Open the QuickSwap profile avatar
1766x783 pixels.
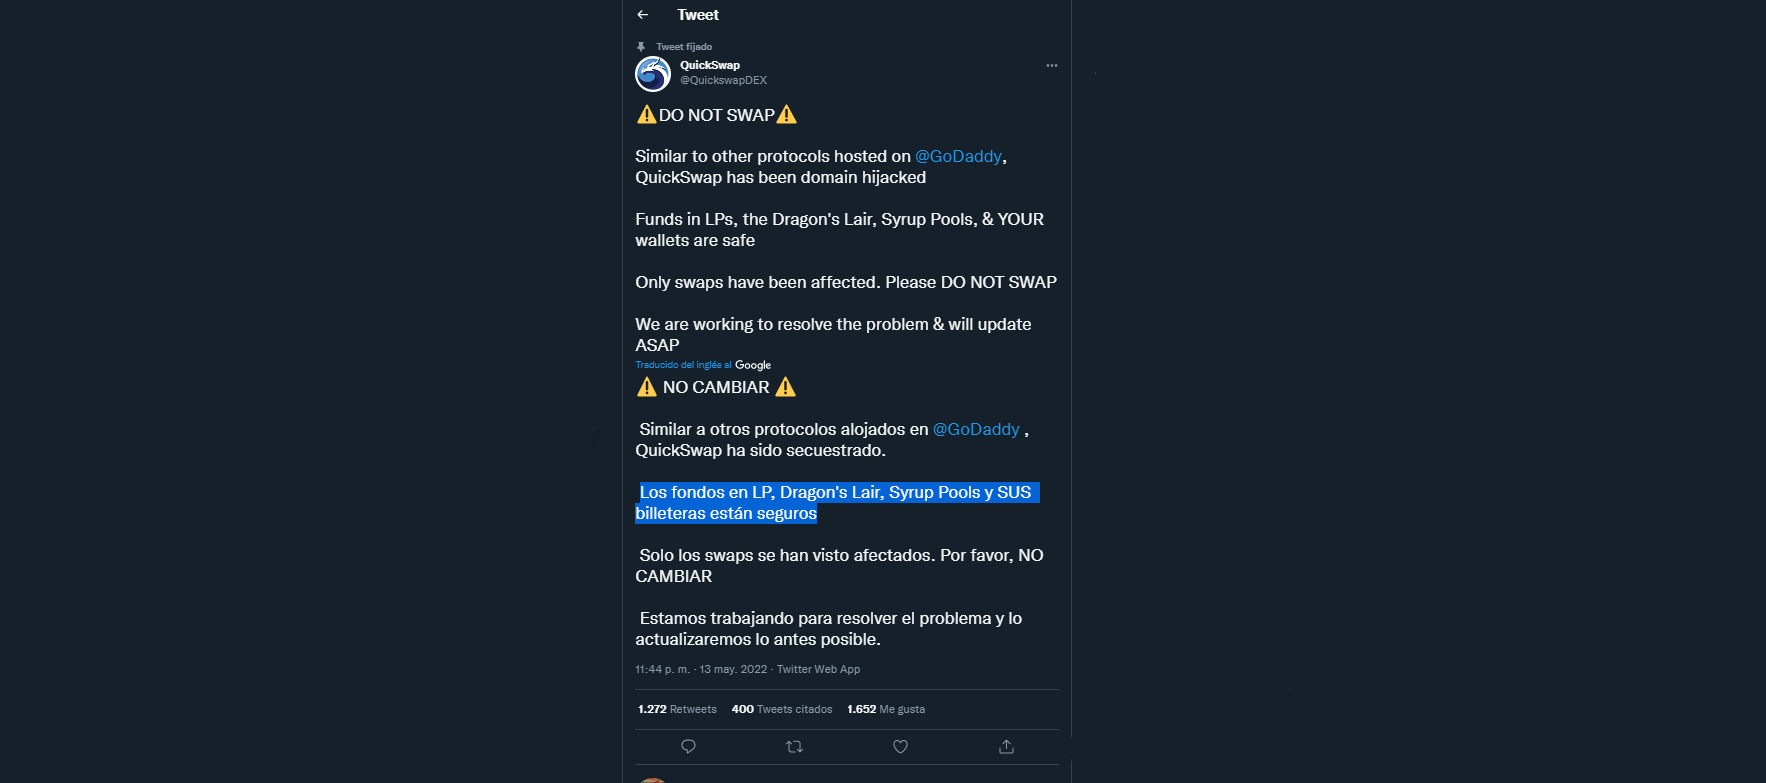point(653,74)
